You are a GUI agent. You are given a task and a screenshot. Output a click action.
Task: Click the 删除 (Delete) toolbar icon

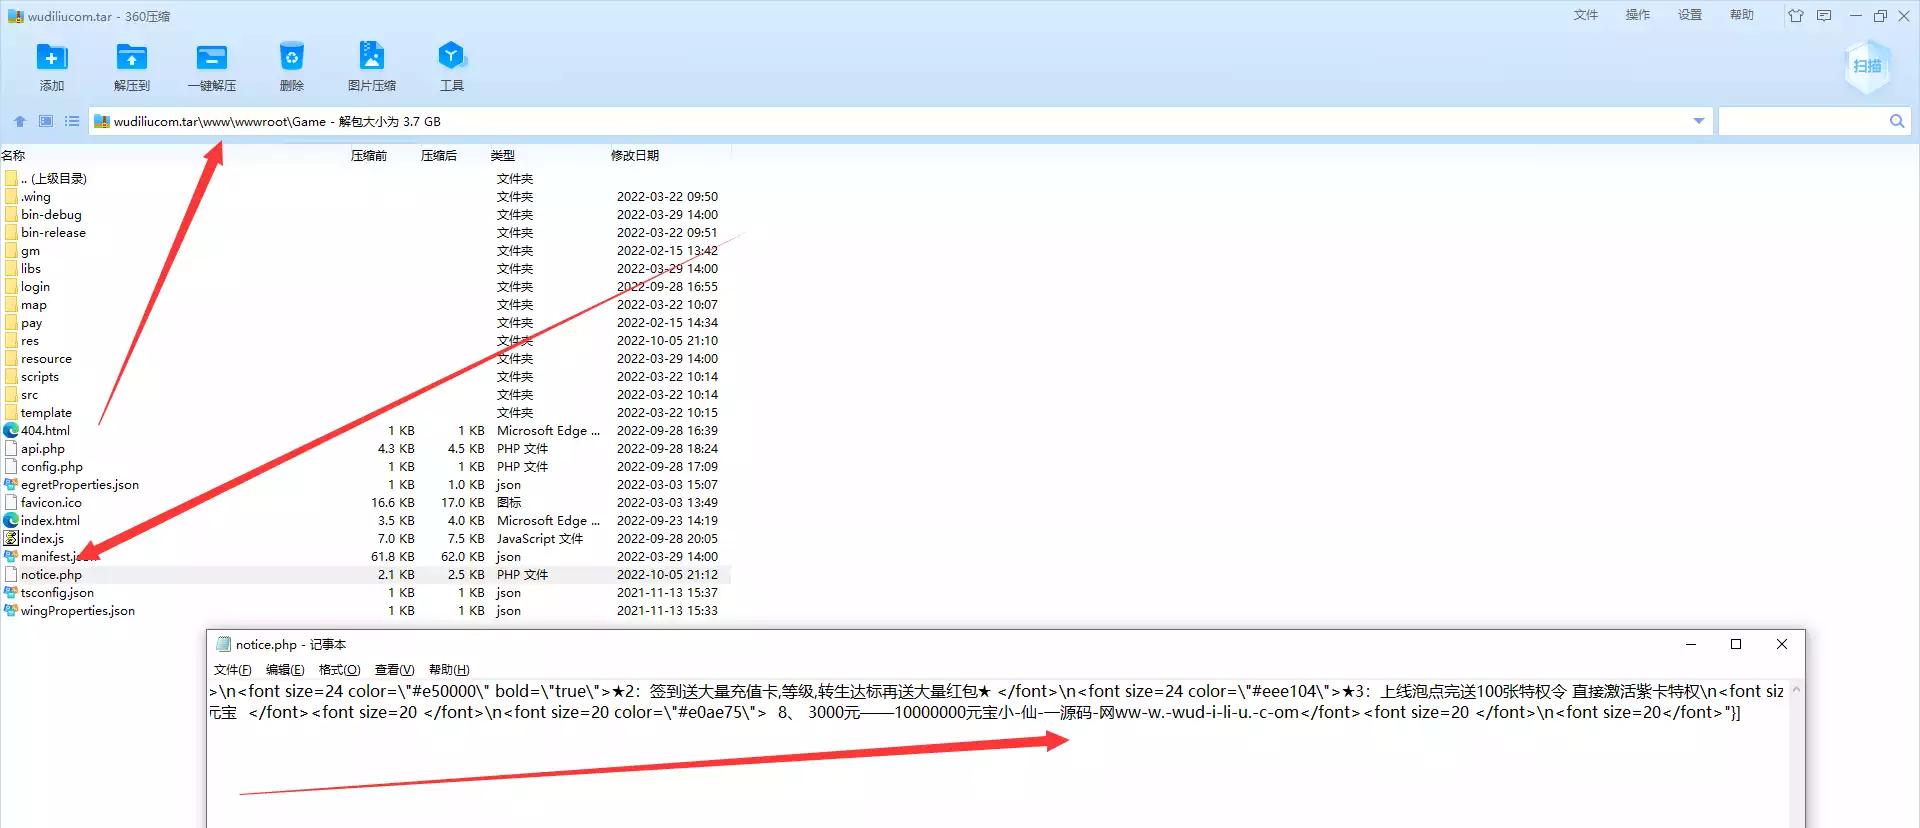pos(291,66)
